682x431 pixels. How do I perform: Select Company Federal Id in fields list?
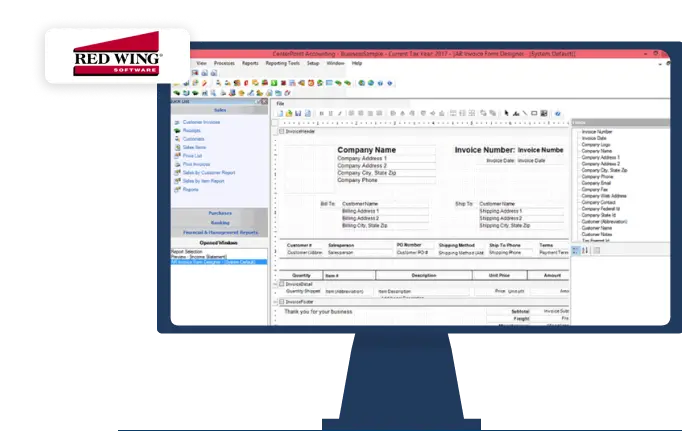601,209
